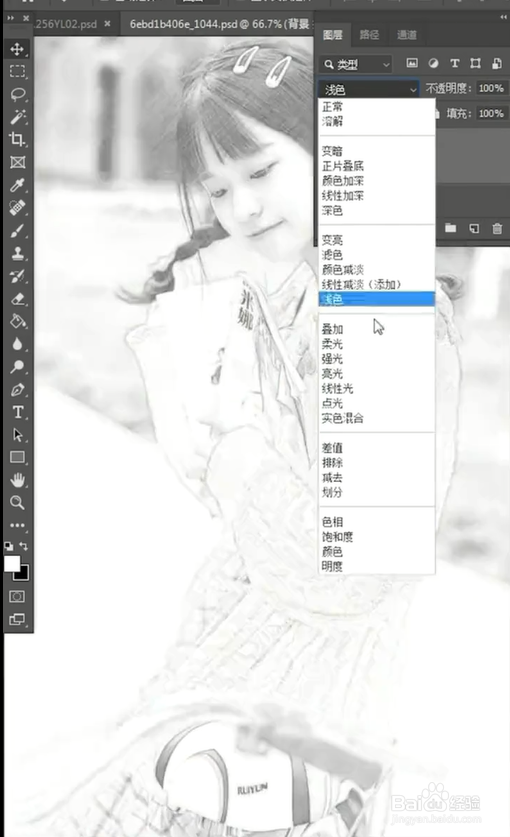Switch to the 通道 tab
Screen dimensions: 510x837
pos(406,35)
